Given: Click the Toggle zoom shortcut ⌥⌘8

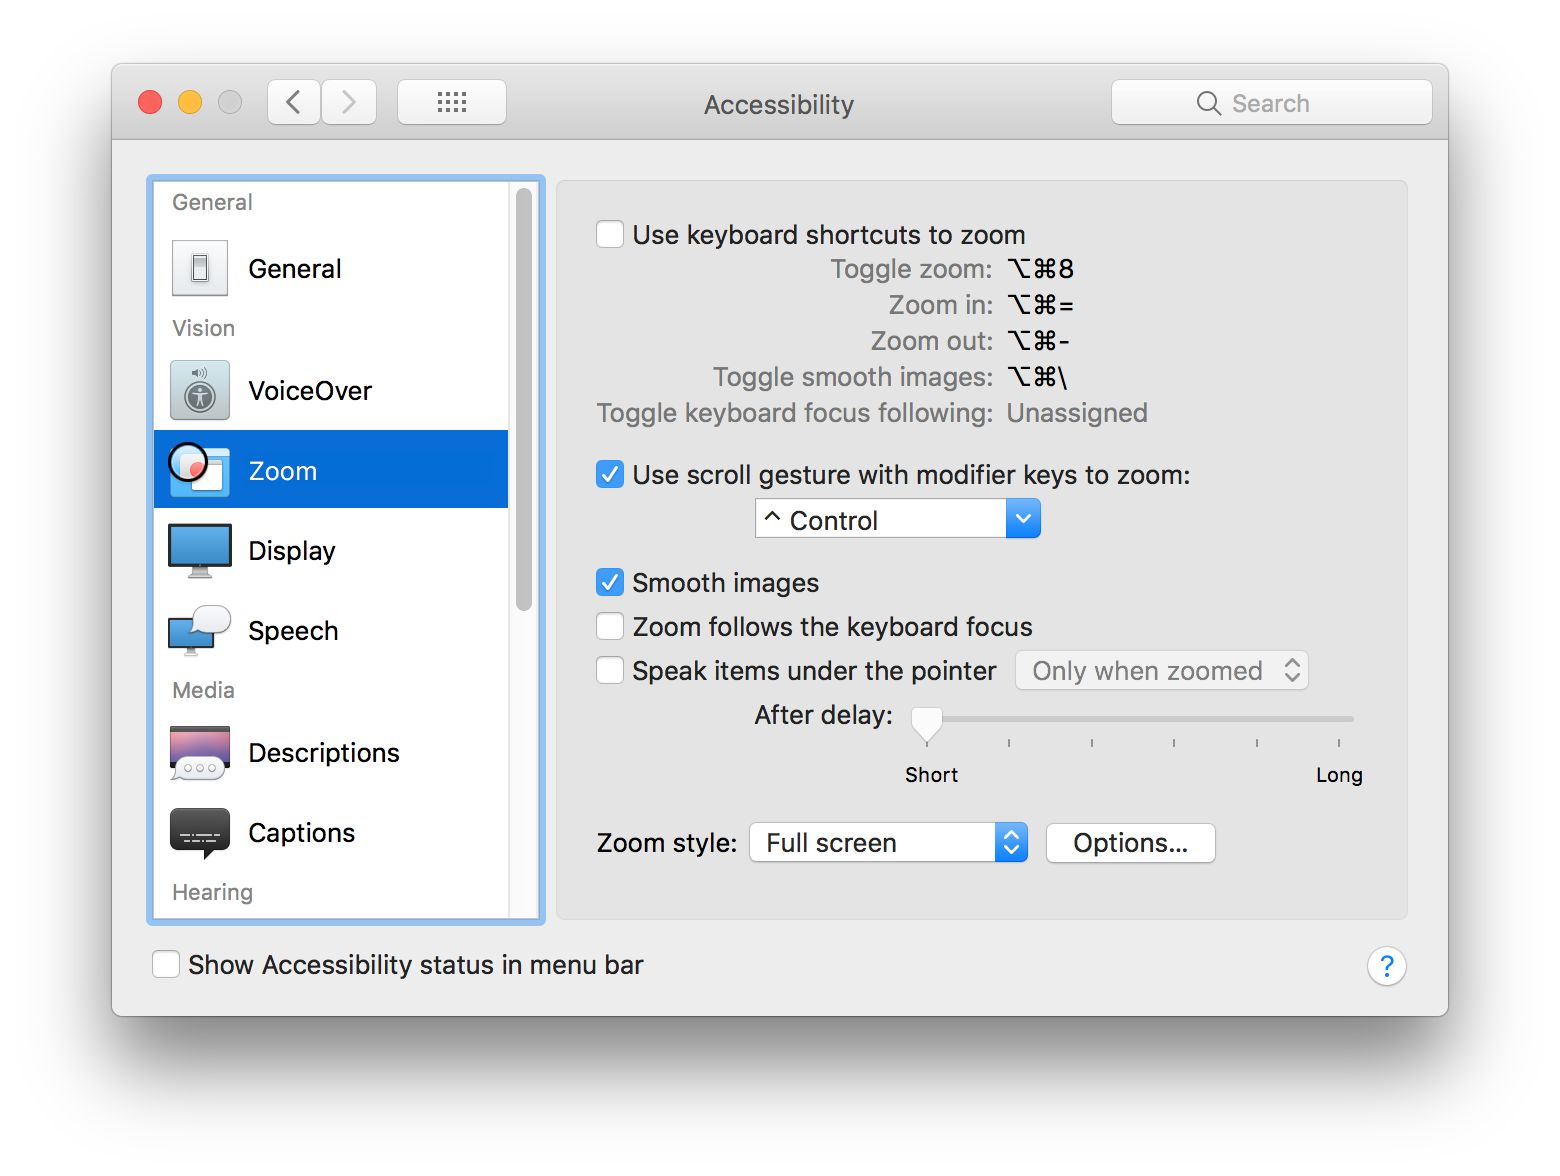Looking at the screenshot, I should click(1041, 269).
